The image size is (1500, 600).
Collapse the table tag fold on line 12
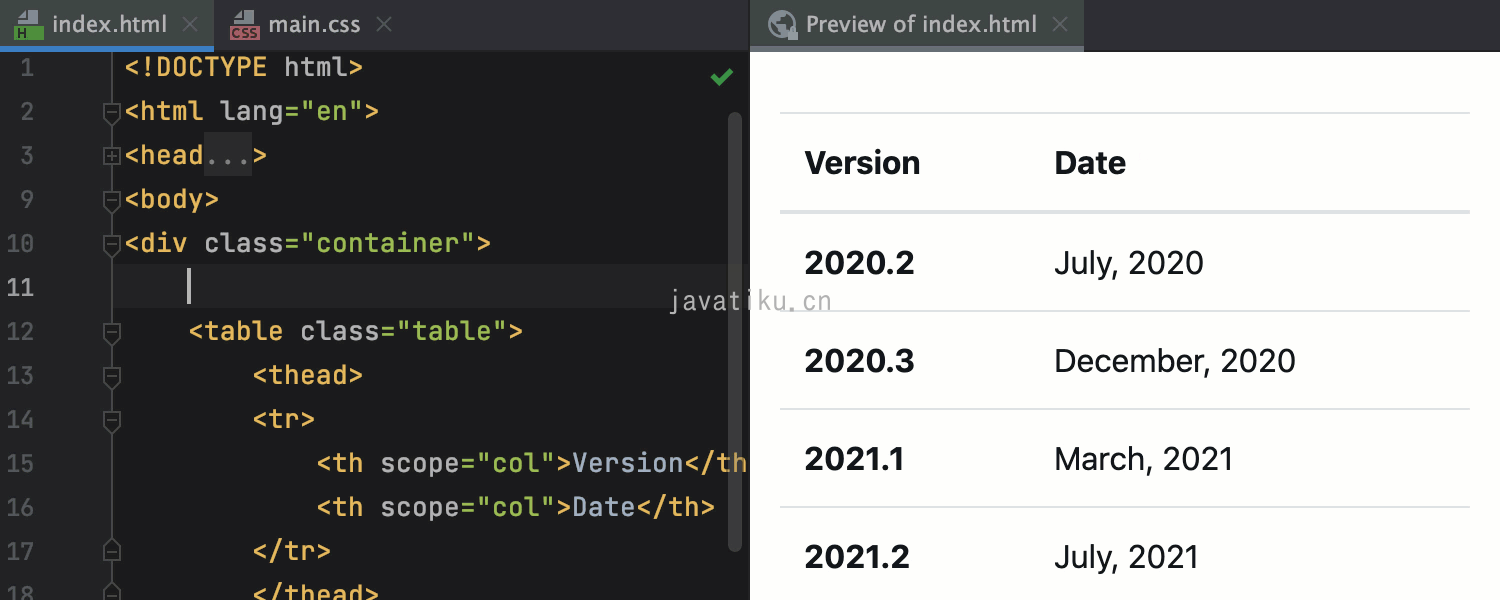click(x=112, y=332)
